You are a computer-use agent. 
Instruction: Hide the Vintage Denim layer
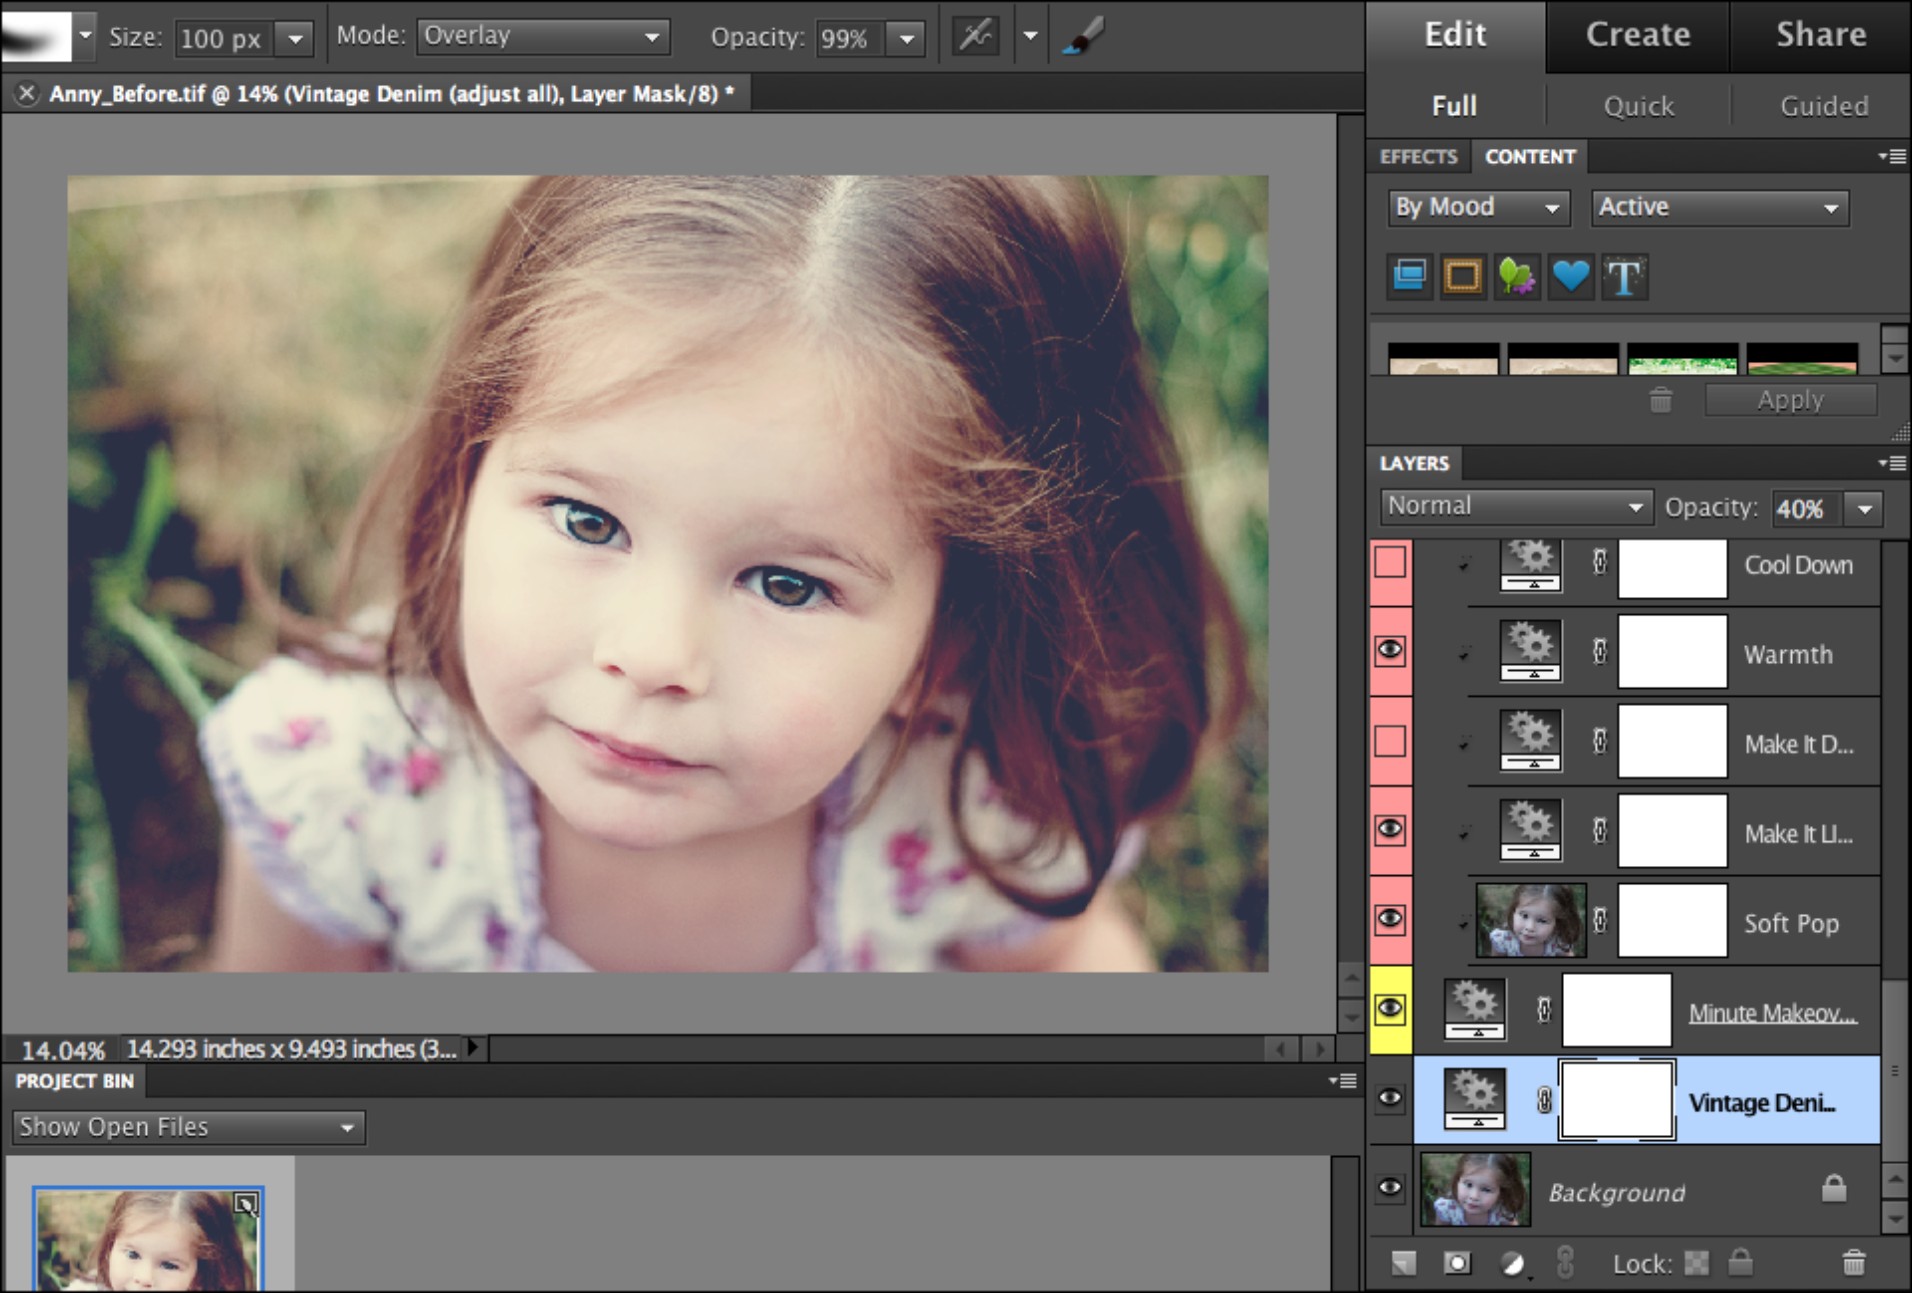(1390, 1099)
